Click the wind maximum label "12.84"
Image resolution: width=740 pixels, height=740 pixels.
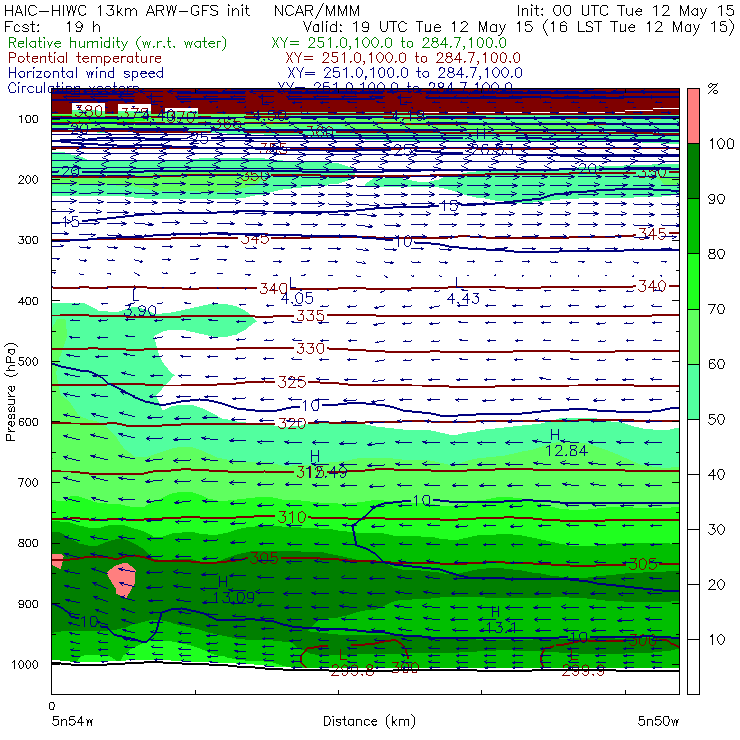(x=566, y=451)
